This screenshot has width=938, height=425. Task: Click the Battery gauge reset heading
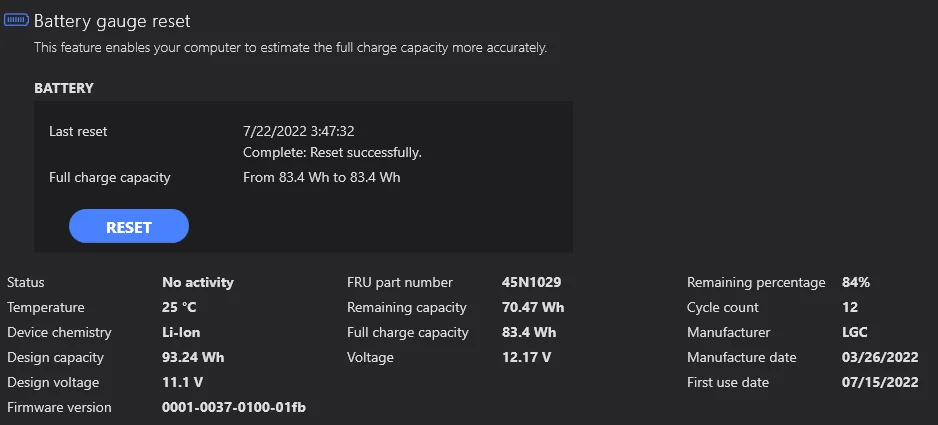click(x=112, y=21)
